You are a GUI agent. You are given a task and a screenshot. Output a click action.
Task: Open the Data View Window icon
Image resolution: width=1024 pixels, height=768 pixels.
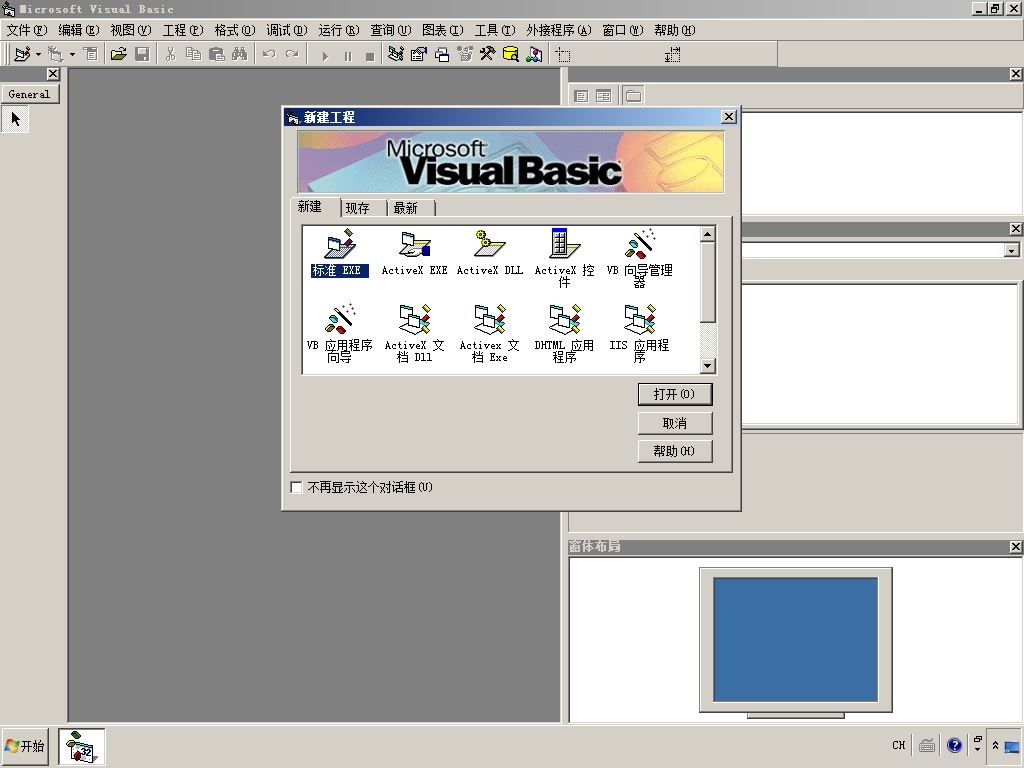pos(511,54)
